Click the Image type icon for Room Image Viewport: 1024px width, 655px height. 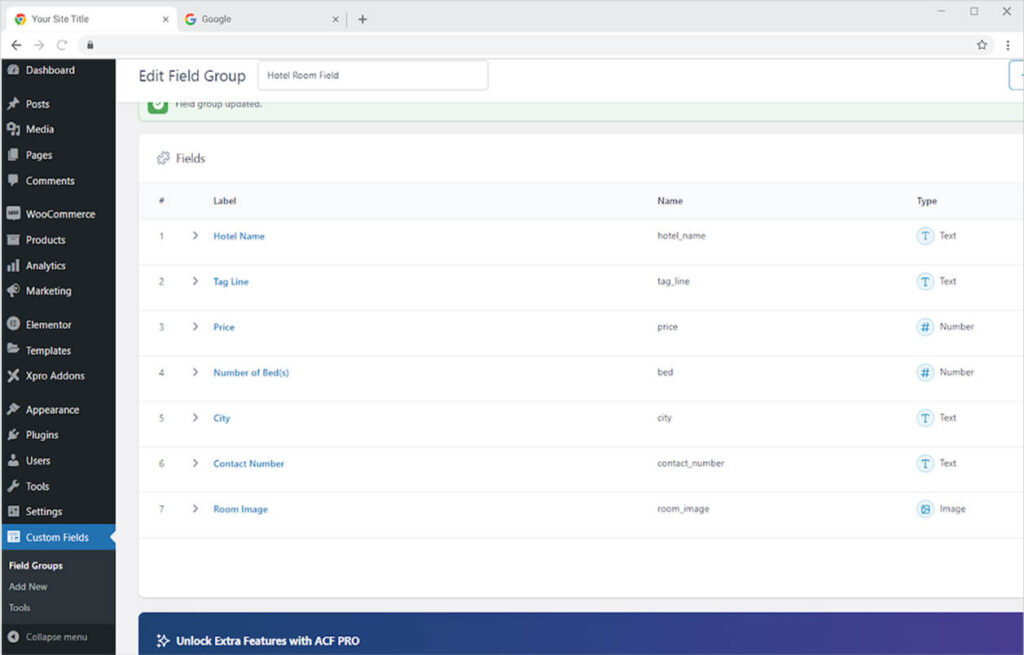coord(925,509)
